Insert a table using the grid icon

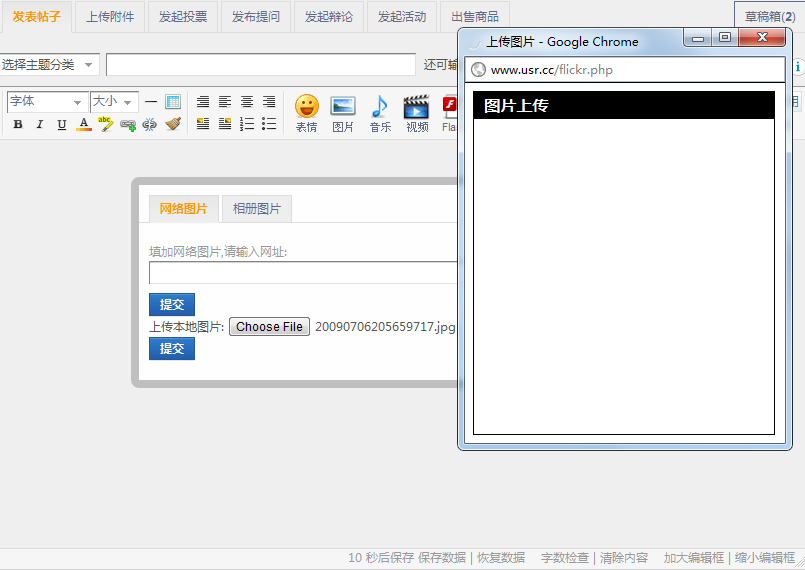(x=173, y=102)
